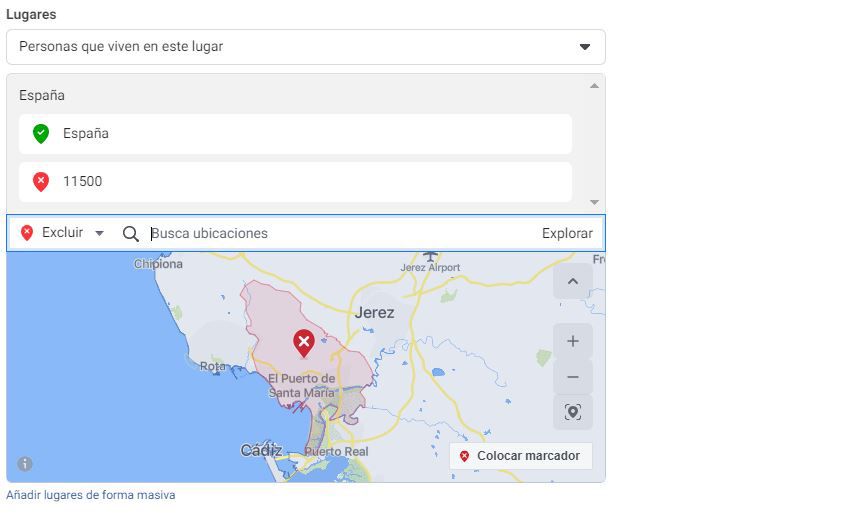
Task: Click the green included pin next to España
Action: pyautogui.click(x=41, y=134)
